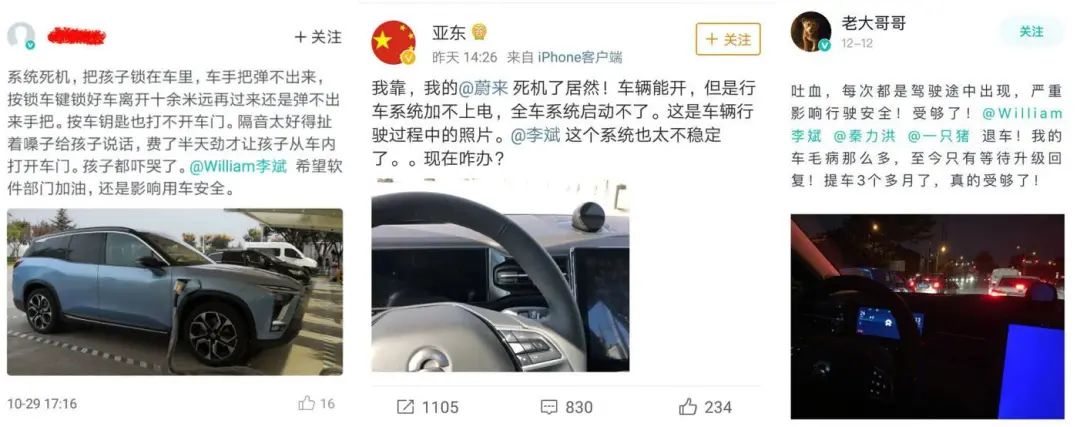Open comments icon showing 830

549,407
